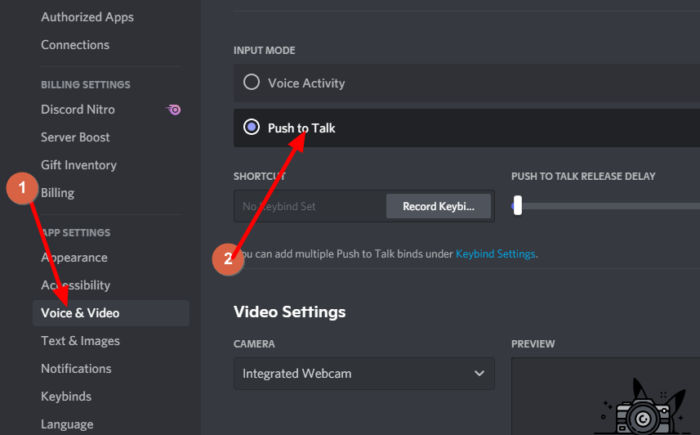Open the Integrated Webcam camera dropdown
The image size is (700, 435).
pos(364,374)
